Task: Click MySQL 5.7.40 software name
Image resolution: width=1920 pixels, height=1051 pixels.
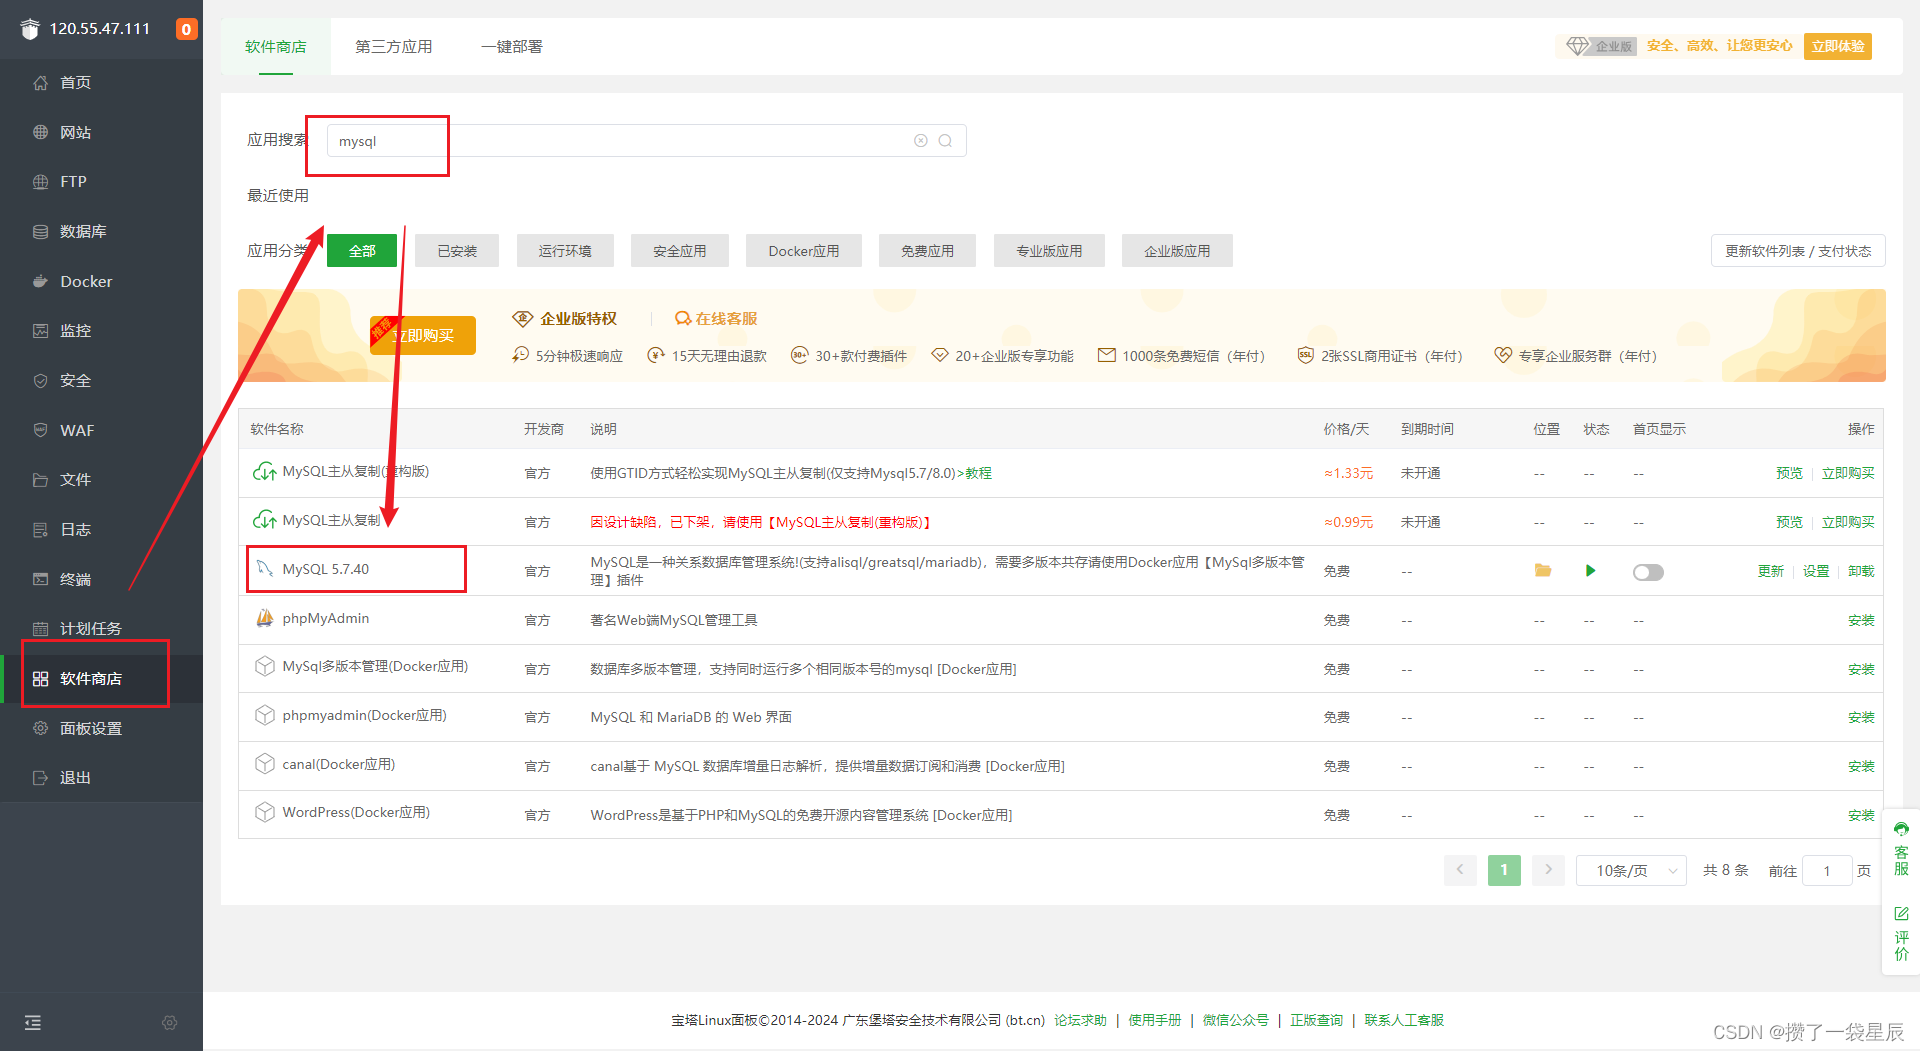Action: (325, 569)
